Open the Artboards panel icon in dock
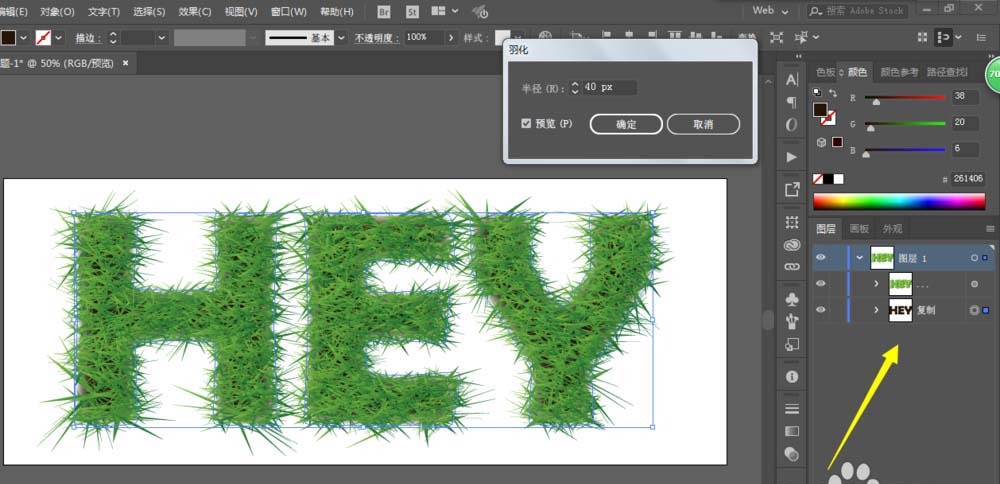The width and height of the screenshot is (1000, 484). click(x=791, y=222)
